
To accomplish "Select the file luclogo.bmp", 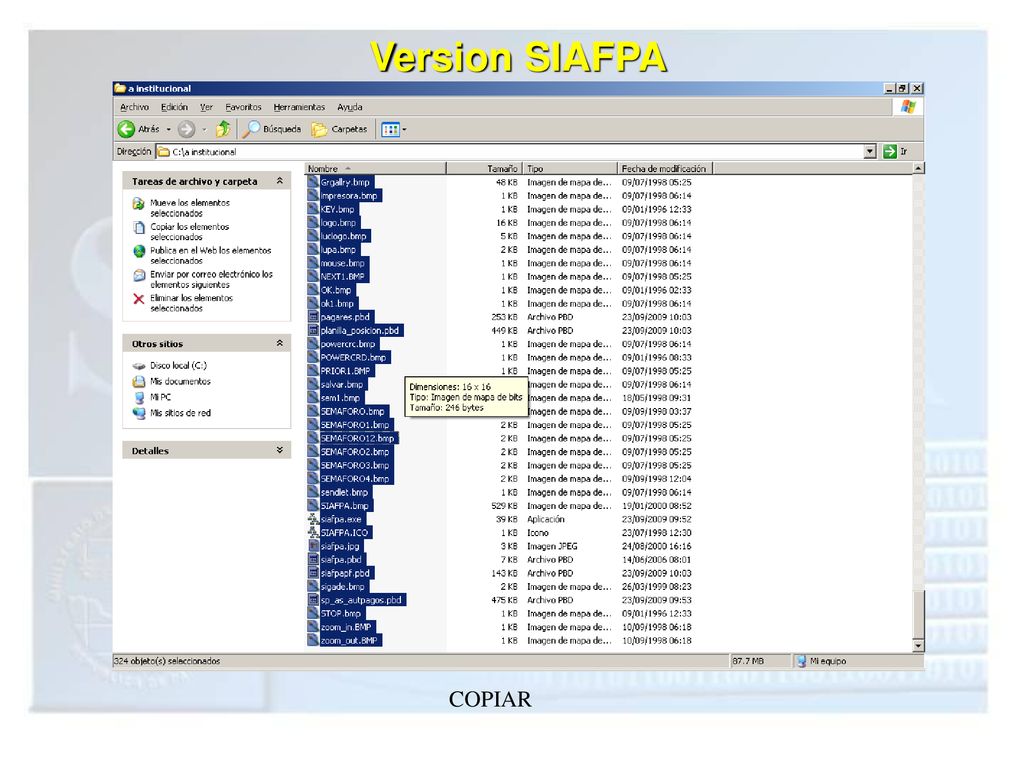I will tap(344, 236).
